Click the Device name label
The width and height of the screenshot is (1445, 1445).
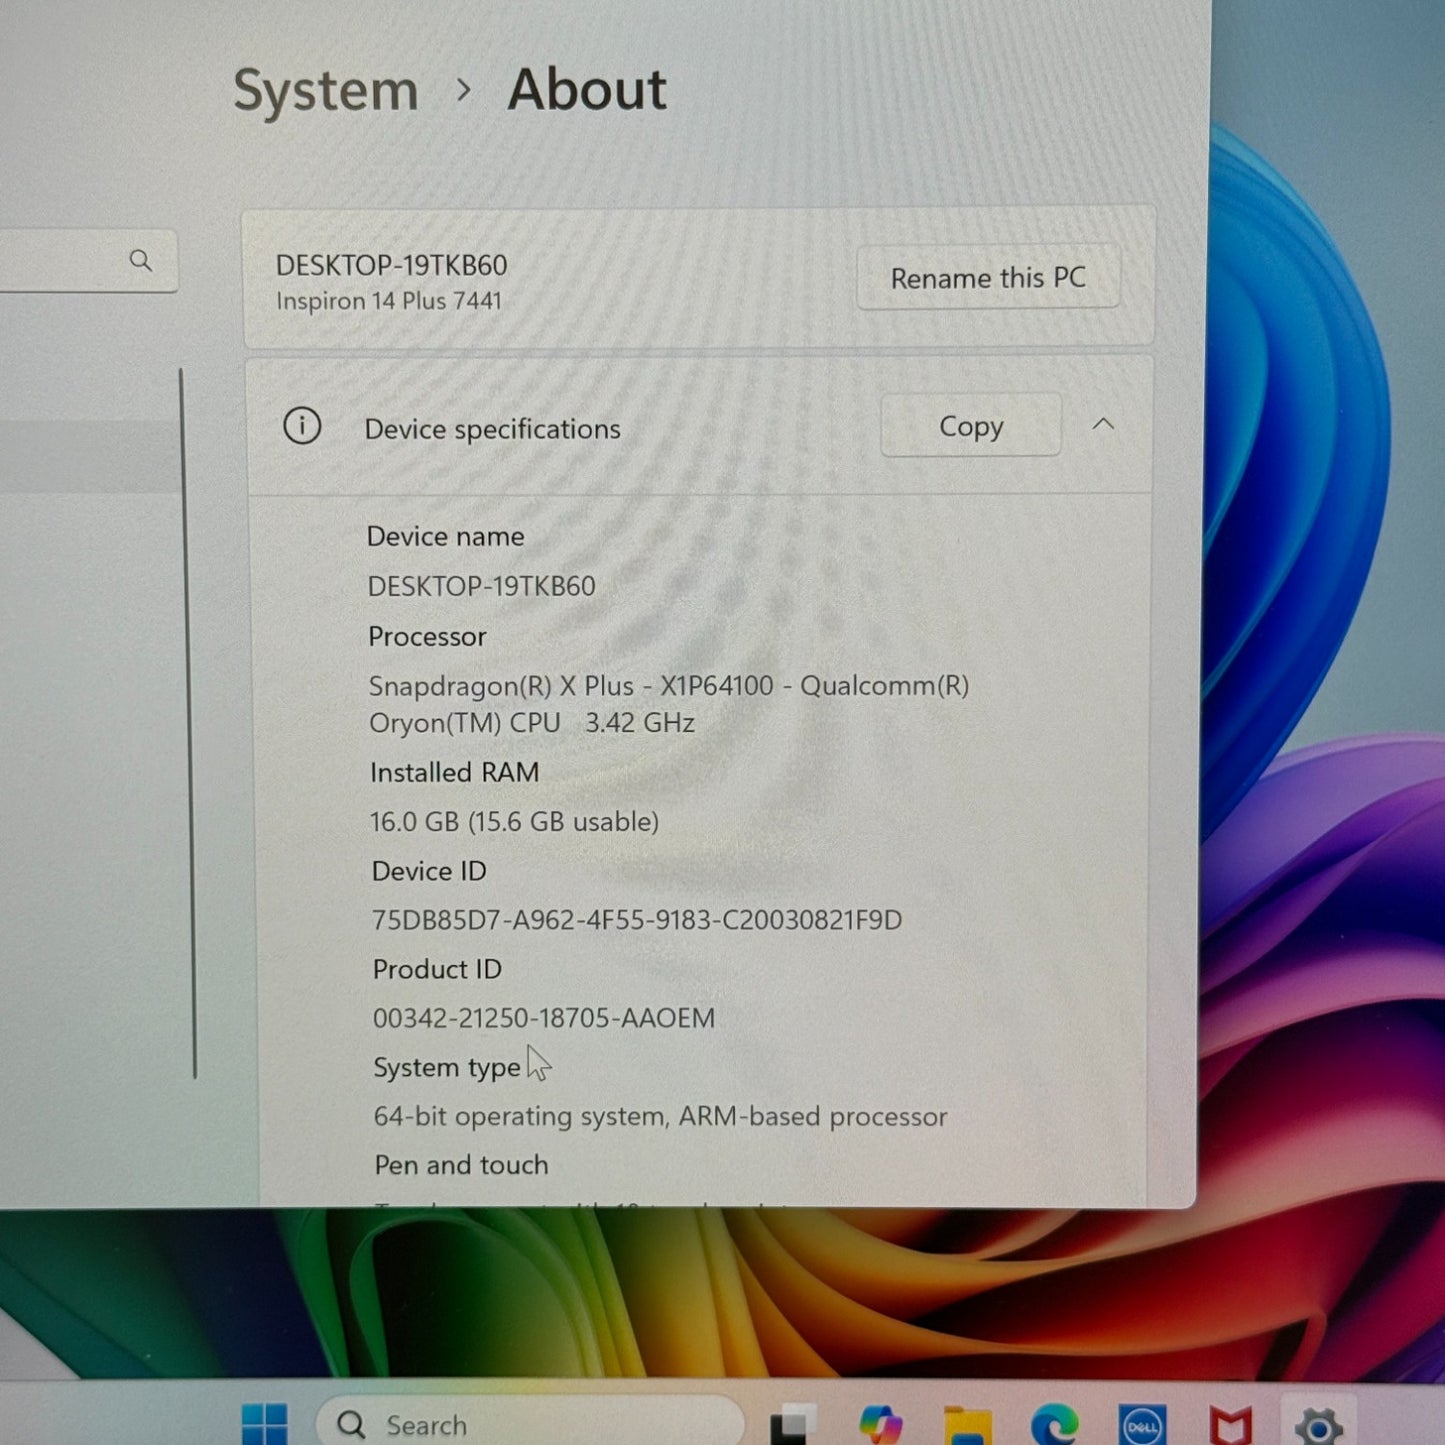pyautogui.click(x=446, y=537)
